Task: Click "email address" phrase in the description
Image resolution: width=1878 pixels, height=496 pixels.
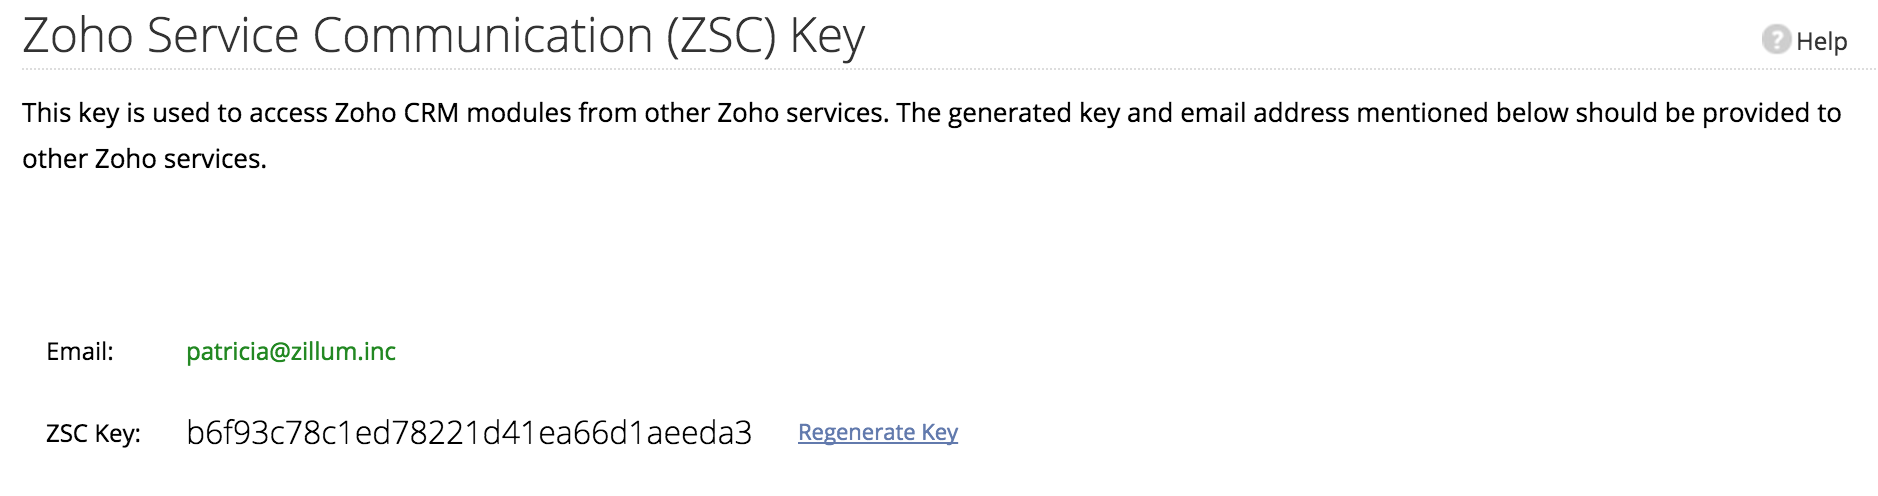Action: [x=1264, y=113]
